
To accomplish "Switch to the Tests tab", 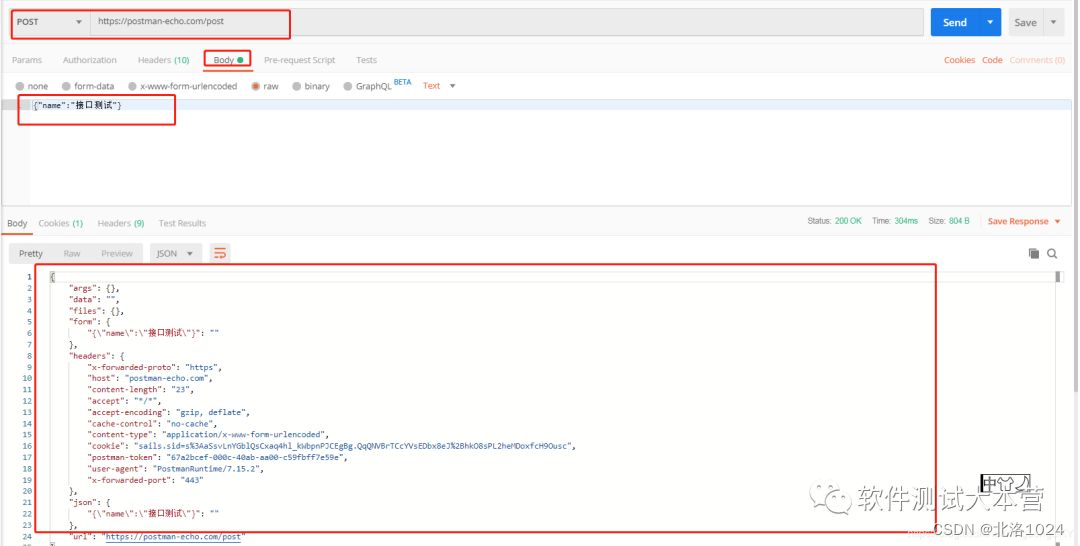I will click(x=366, y=60).
